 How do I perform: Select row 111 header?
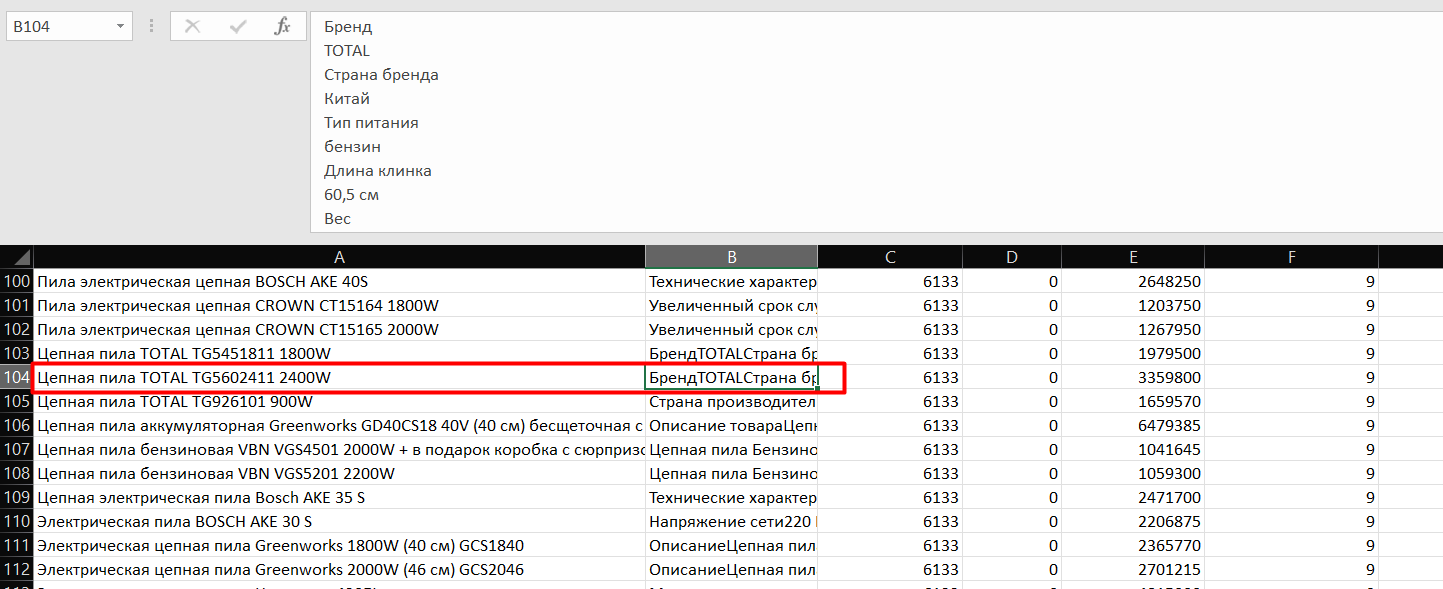point(17,545)
